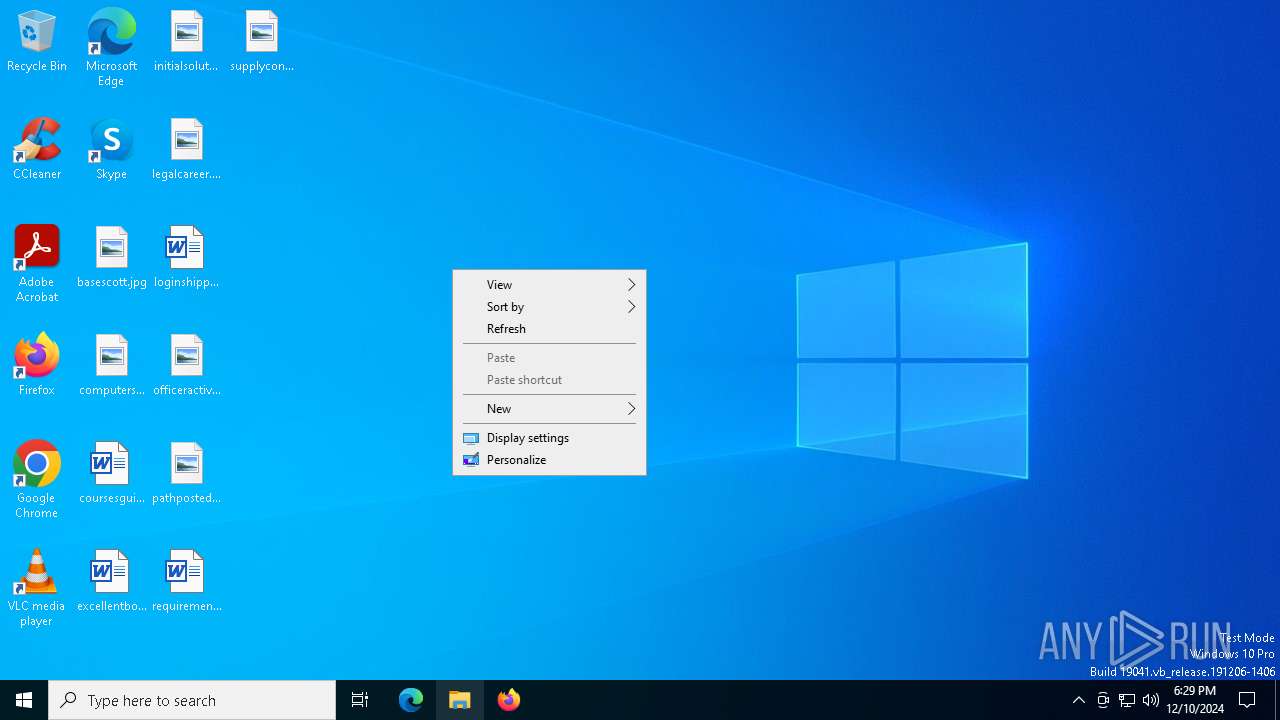Click the greyed-out Paste entry

point(549,358)
